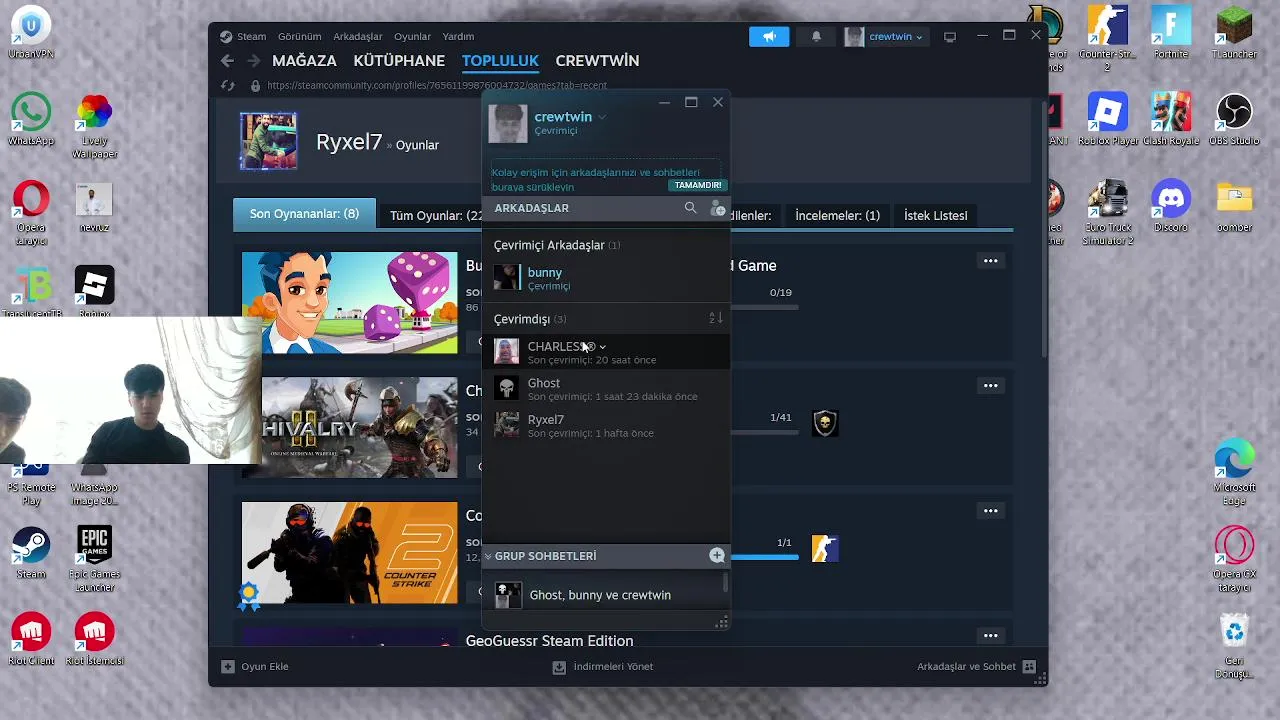Open the CHARLES friend options chevron
This screenshot has width=1280, height=720.
coord(602,347)
